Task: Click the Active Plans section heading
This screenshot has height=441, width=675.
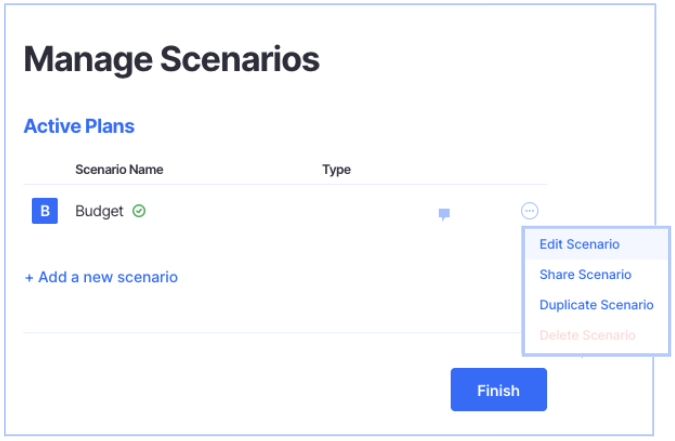Action: [x=79, y=126]
